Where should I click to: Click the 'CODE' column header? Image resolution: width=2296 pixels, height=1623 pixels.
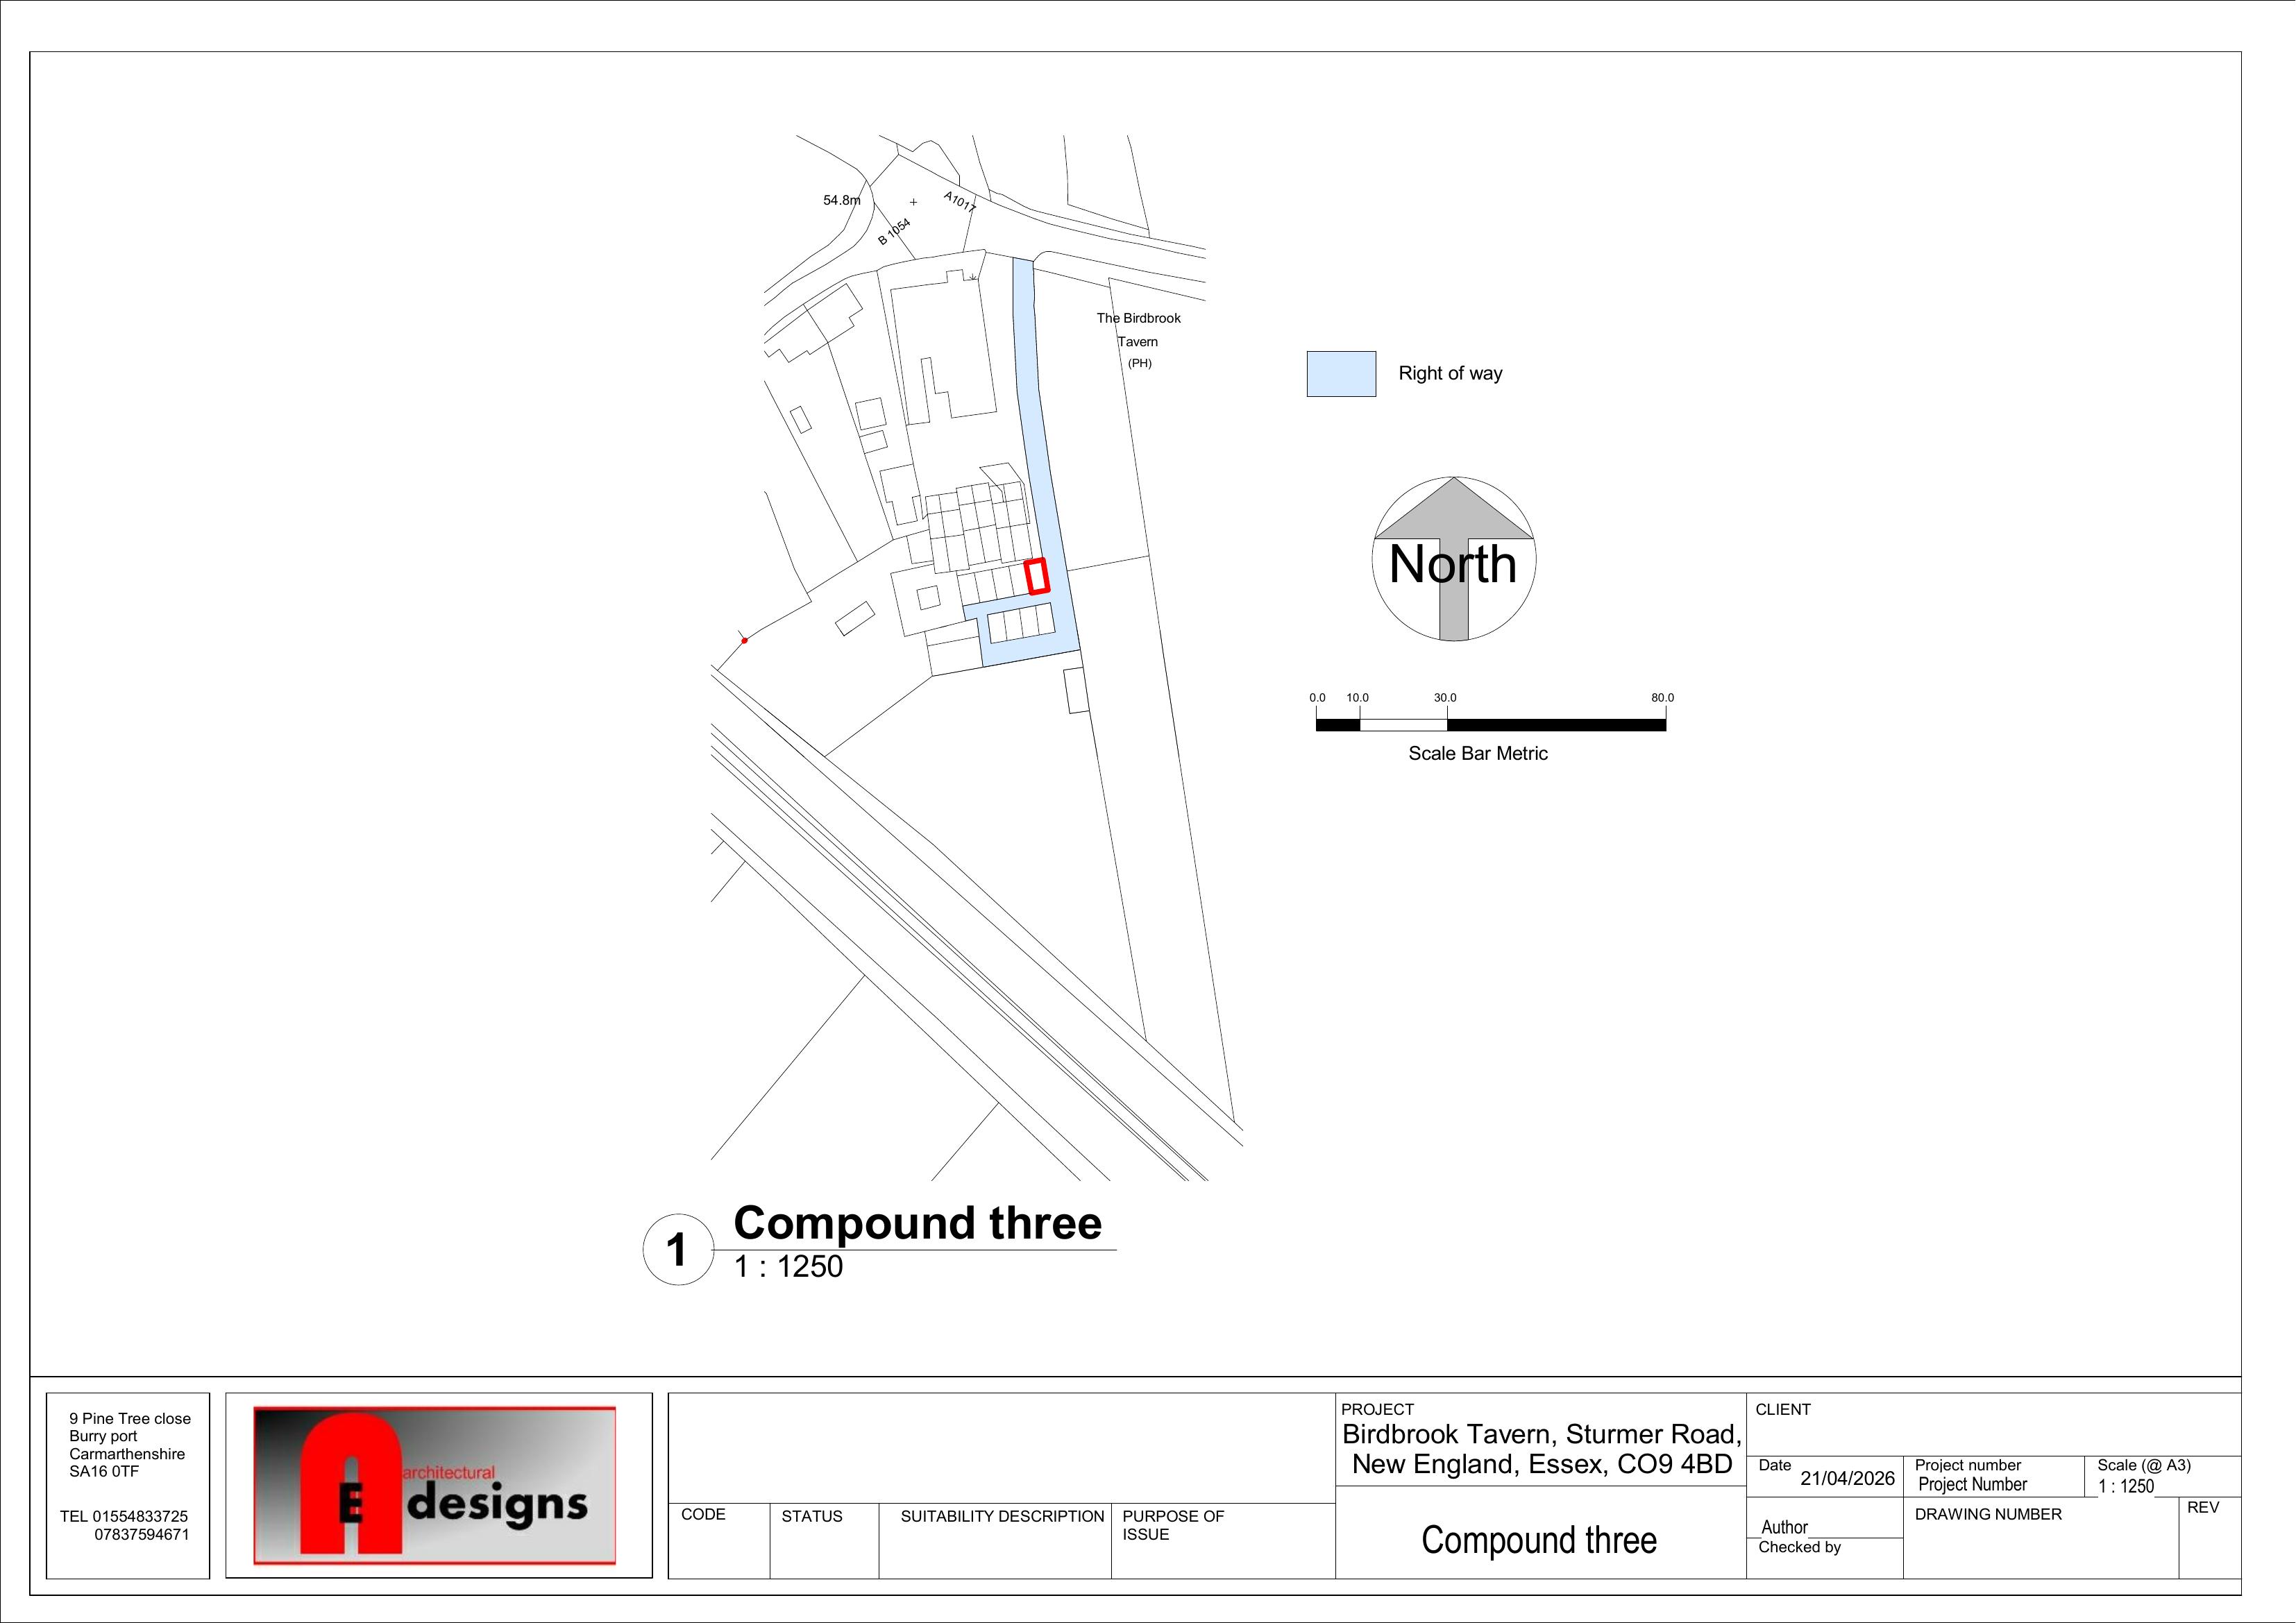click(x=703, y=1515)
